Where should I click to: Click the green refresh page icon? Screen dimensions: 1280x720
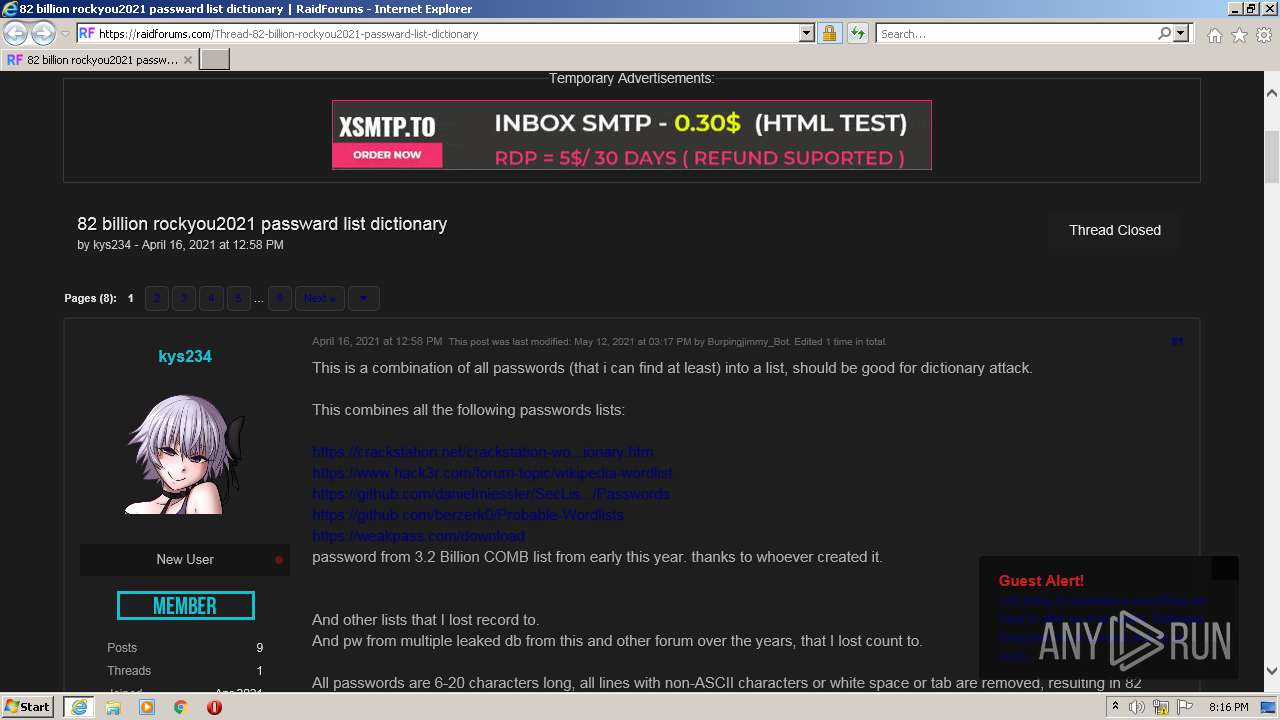(857, 33)
